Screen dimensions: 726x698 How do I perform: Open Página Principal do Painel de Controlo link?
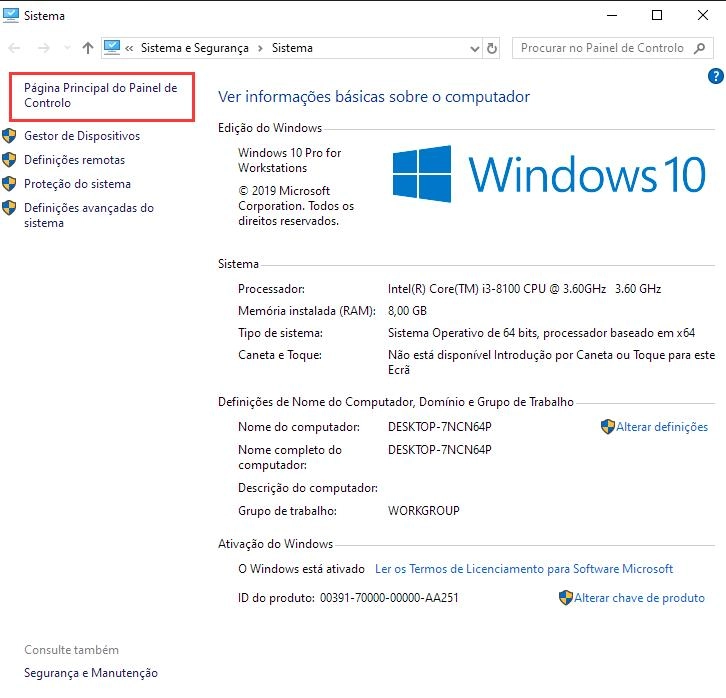tap(100, 95)
